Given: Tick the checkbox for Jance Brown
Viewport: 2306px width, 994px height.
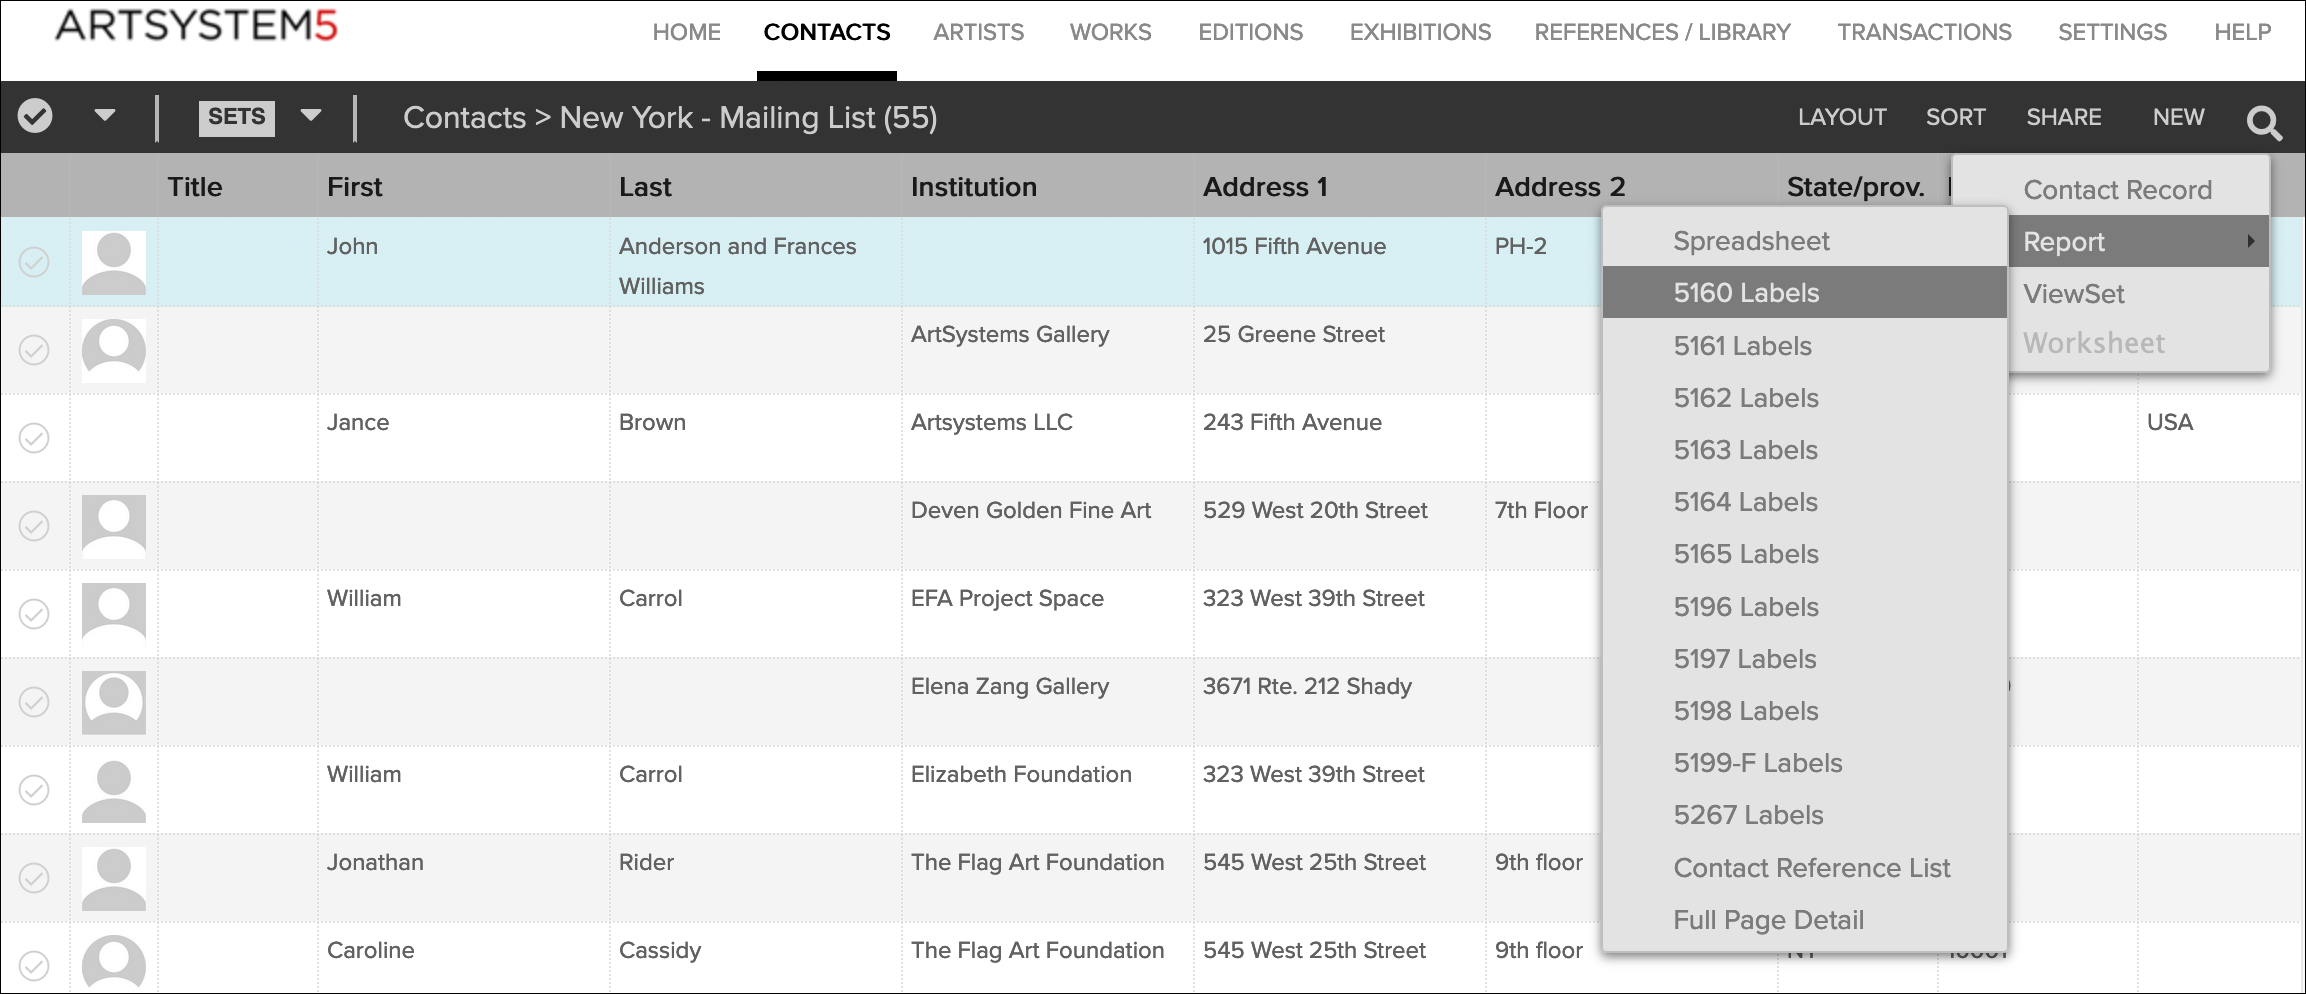Looking at the screenshot, I should (34, 438).
